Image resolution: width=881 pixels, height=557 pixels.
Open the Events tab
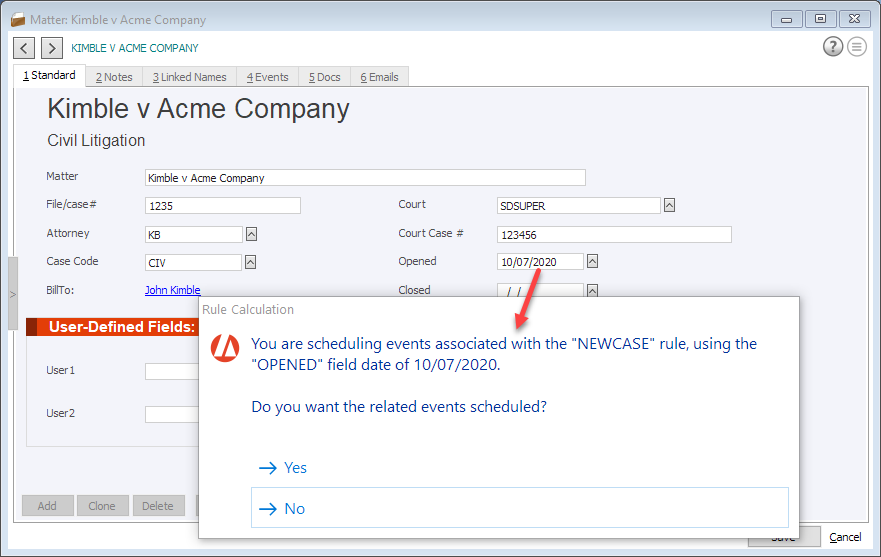[x=267, y=77]
